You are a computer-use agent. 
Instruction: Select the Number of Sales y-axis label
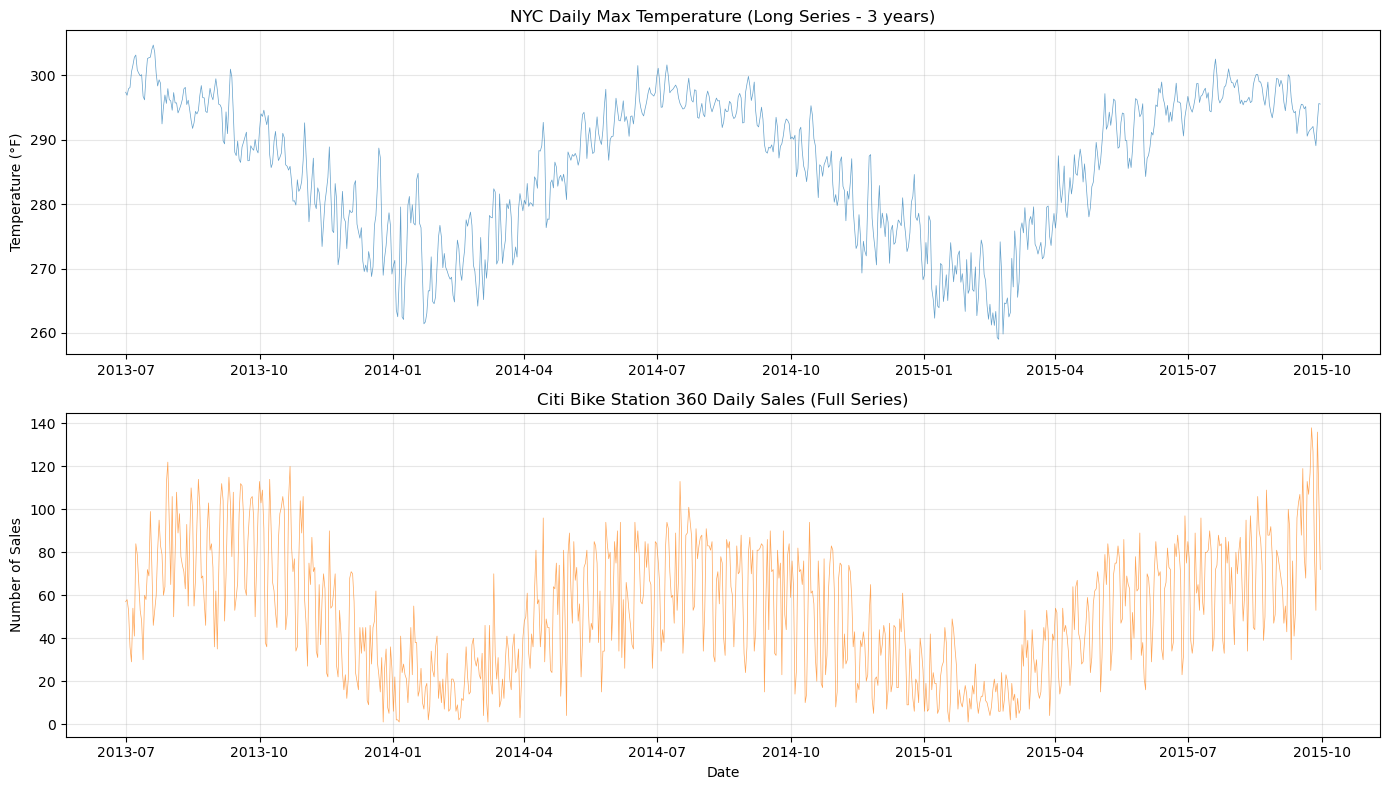click(16, 575)
